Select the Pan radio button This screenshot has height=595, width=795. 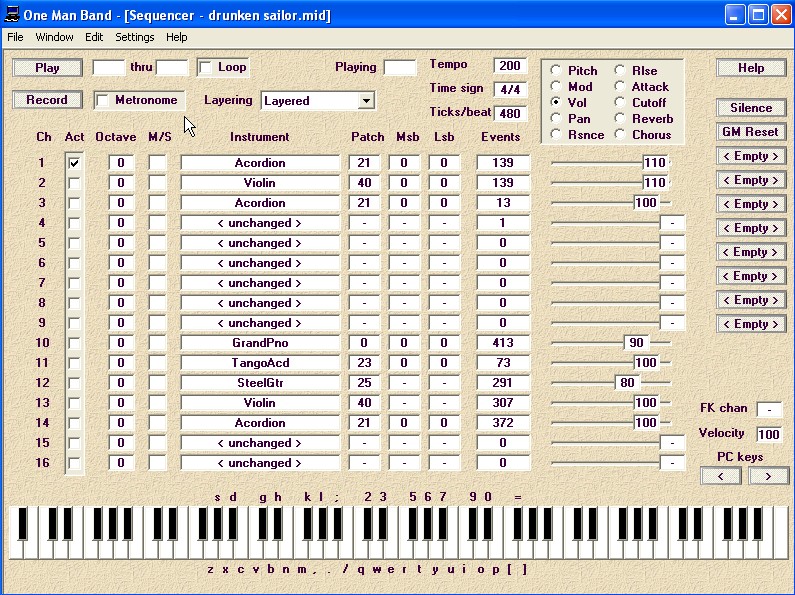tap(556, 119)
